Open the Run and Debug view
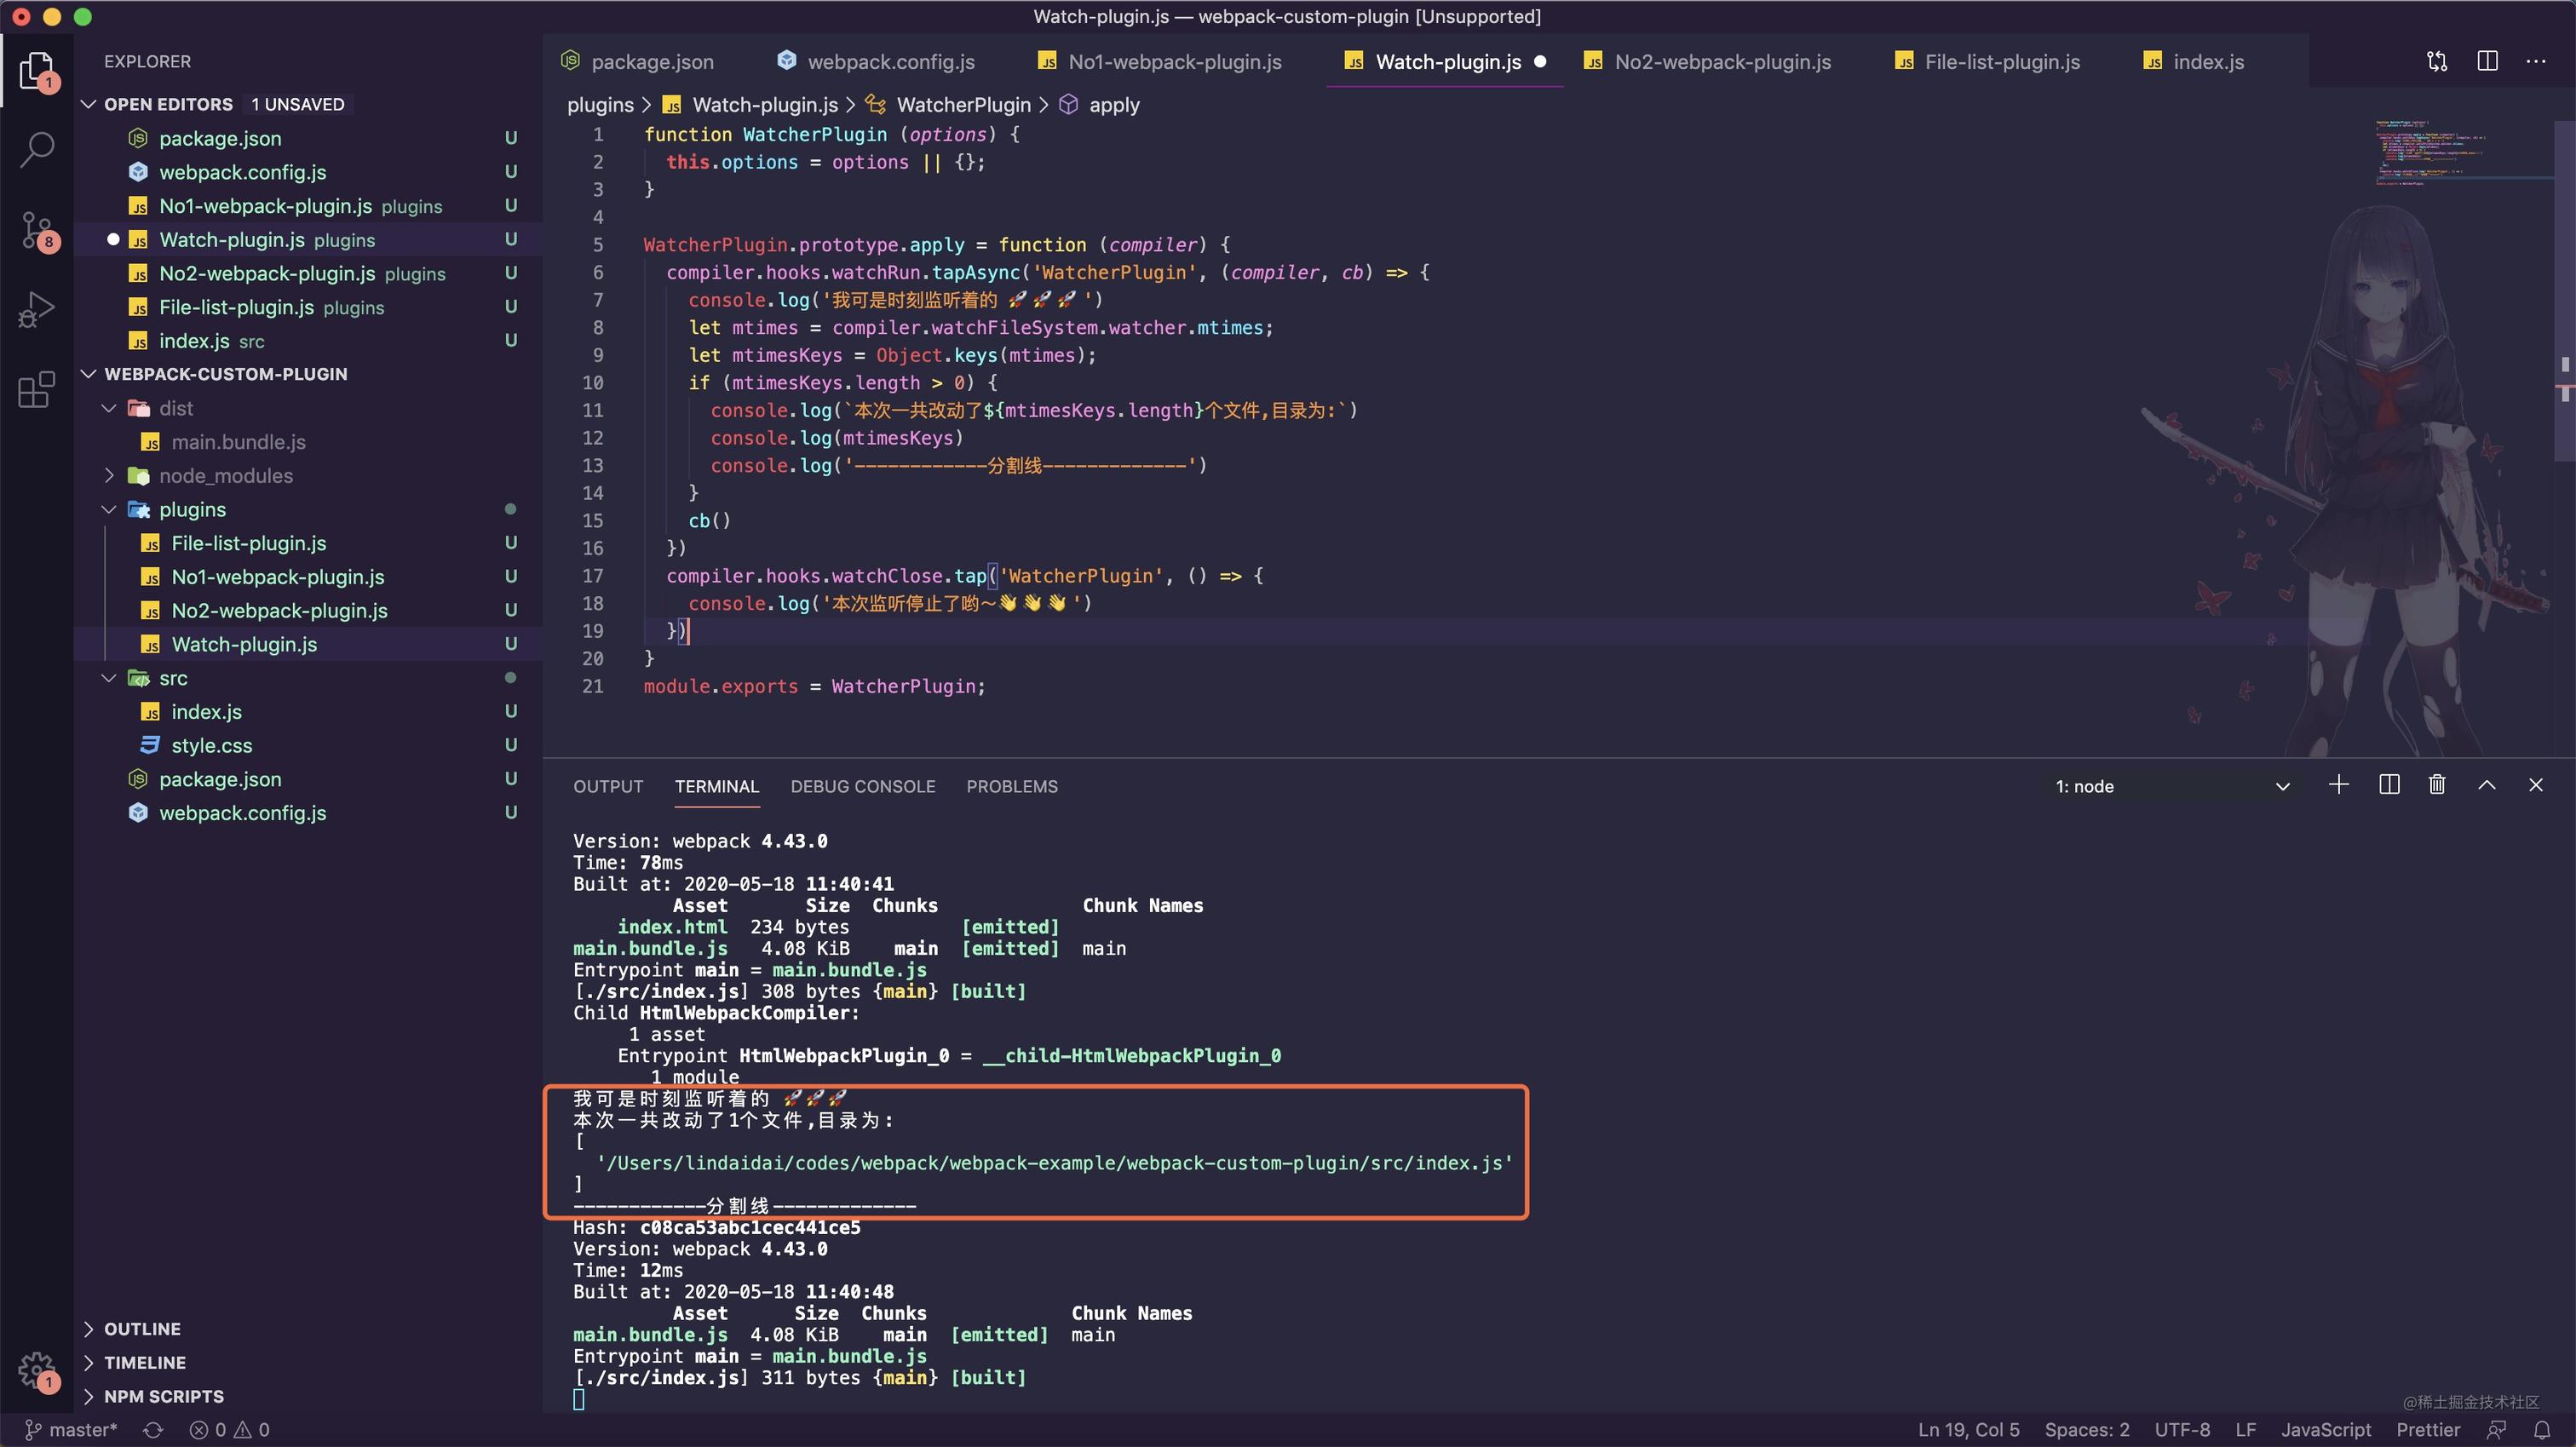 tap(37, 310)
